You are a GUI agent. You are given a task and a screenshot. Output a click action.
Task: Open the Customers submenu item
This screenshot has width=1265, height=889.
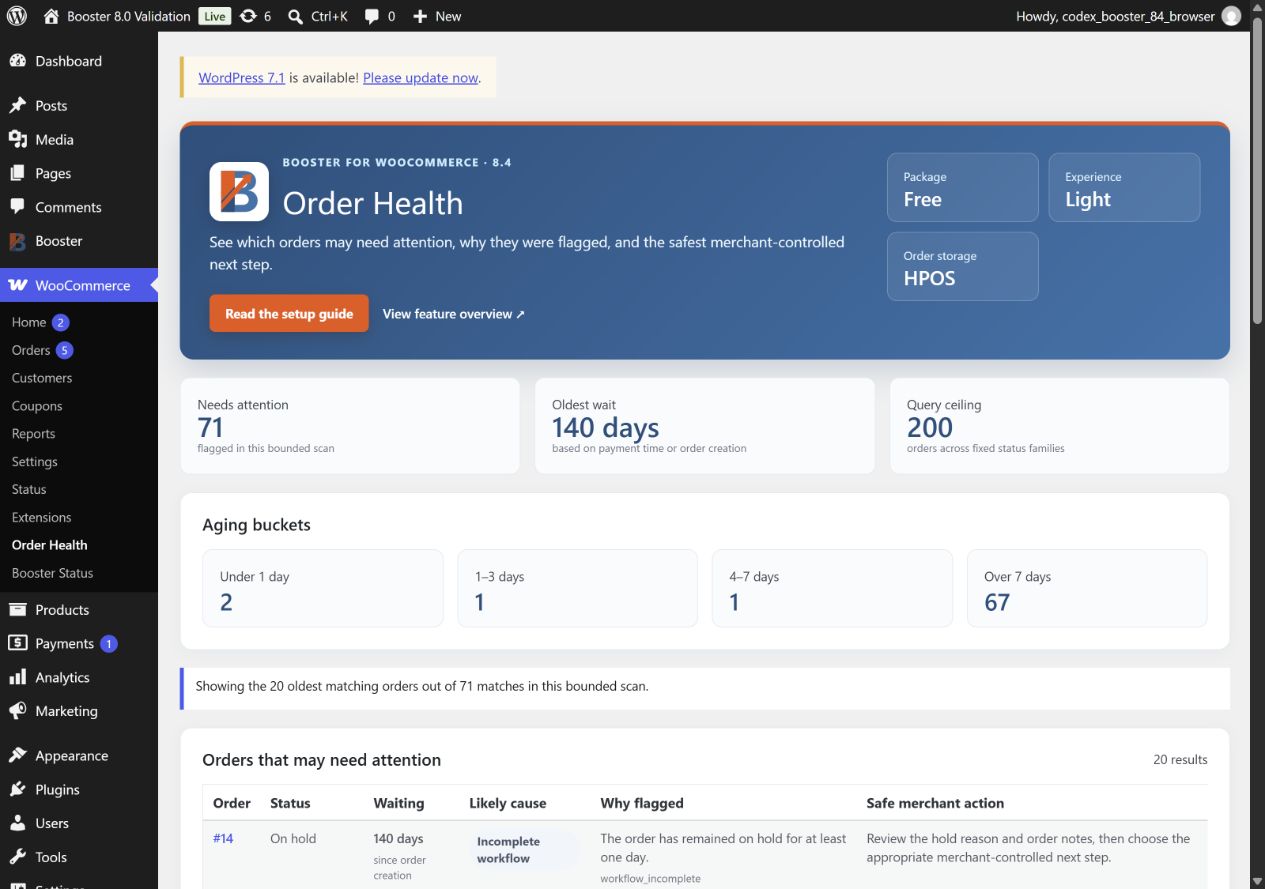(x=42, y=378)
